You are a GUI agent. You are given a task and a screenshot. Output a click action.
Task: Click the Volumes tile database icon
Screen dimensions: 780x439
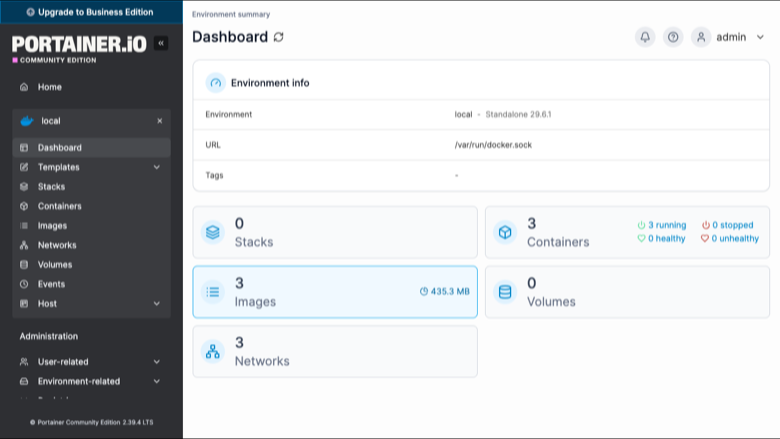[x=505, y=292]
